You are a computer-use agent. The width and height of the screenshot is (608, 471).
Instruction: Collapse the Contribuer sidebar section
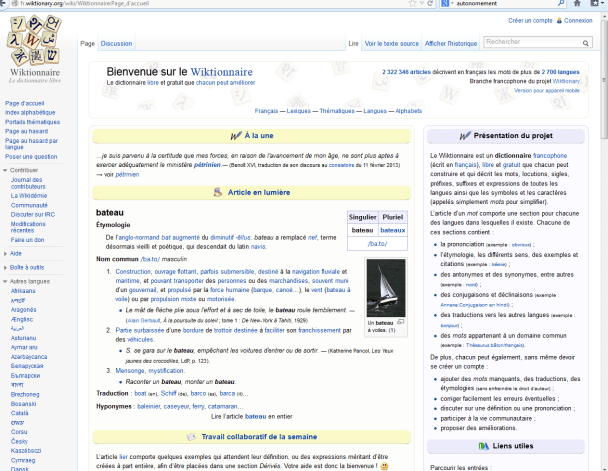click(x=5, y=170)
